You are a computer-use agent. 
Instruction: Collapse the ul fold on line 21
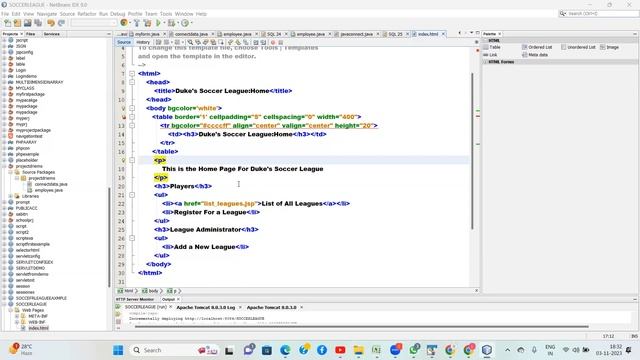pyautogui.click(x=132, y=195)
